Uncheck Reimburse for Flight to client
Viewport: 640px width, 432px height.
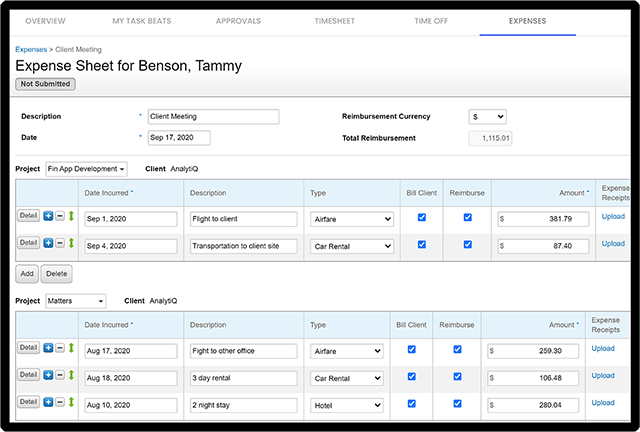pyautogui.click(x=468, y=217)
